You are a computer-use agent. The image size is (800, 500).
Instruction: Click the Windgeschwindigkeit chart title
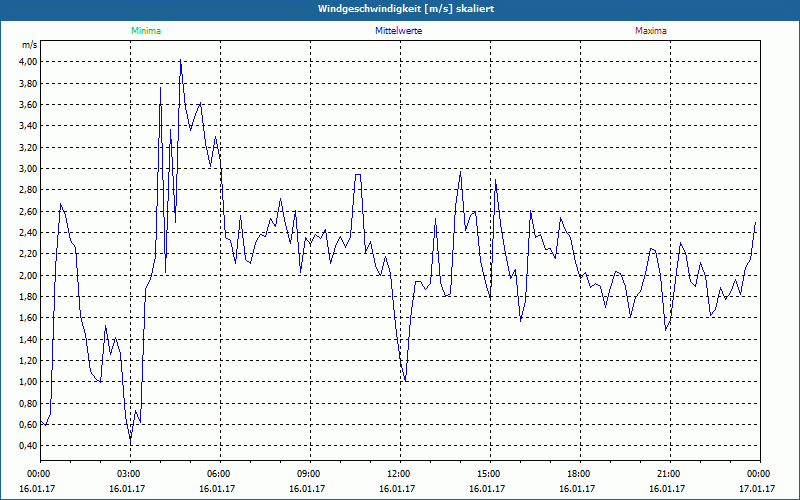[x=406, y=9]
